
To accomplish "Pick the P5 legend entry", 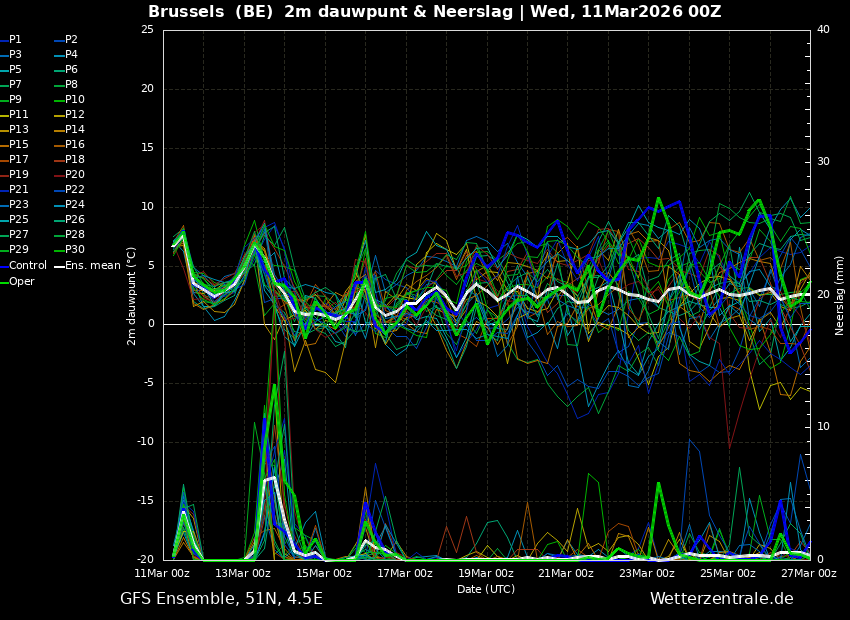I will click(x=11, y=69).
